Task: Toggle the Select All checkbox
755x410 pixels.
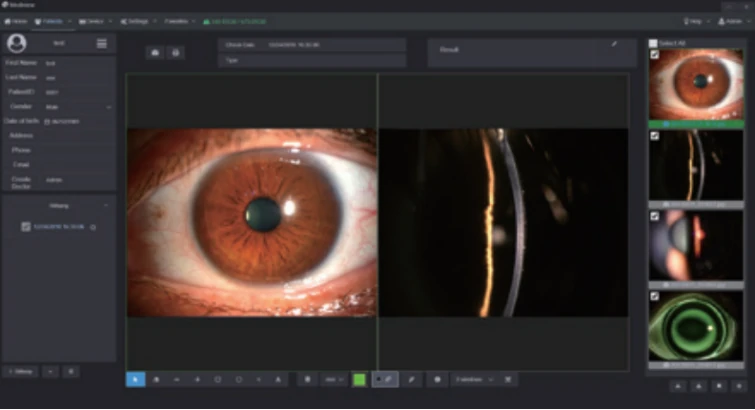Action: (654, 43)
